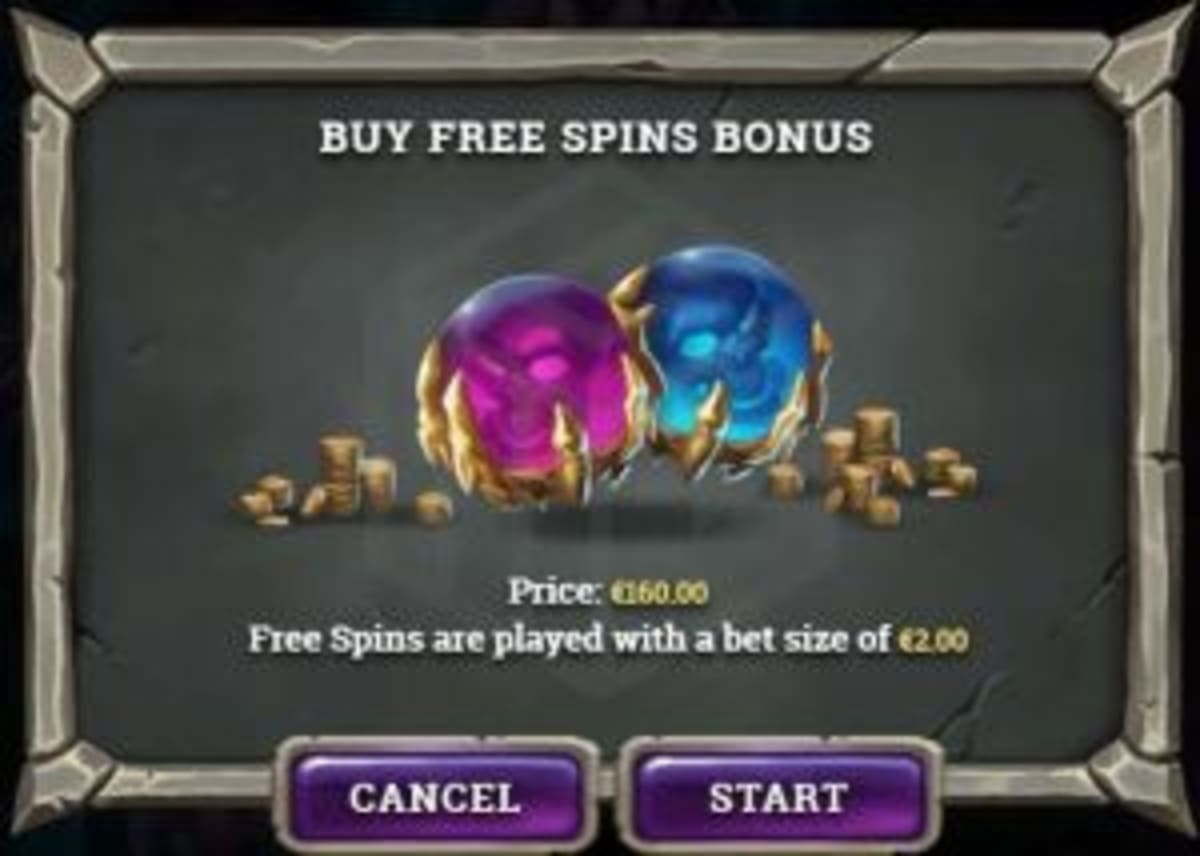Image resolution: width=1200 pixels, height=856 pixels.
Task: Select the gold coin pile right of orbs
Action: [872, 466]
